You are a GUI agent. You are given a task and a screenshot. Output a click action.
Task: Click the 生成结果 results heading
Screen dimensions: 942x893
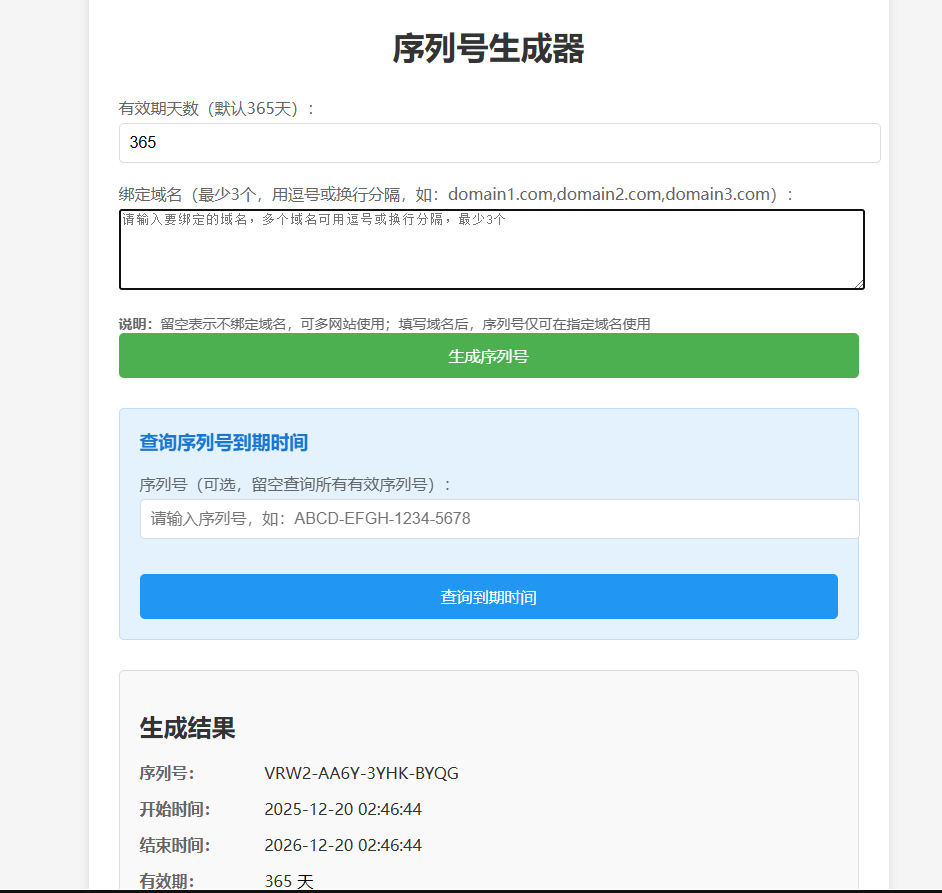pyautogui.click(x=185, y=728)
